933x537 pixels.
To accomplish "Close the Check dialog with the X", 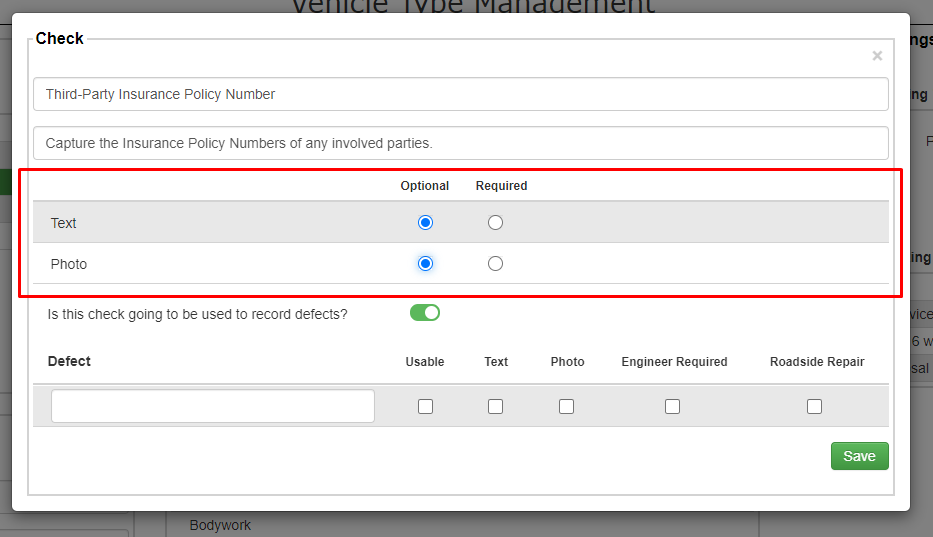I will click(877, 55).
